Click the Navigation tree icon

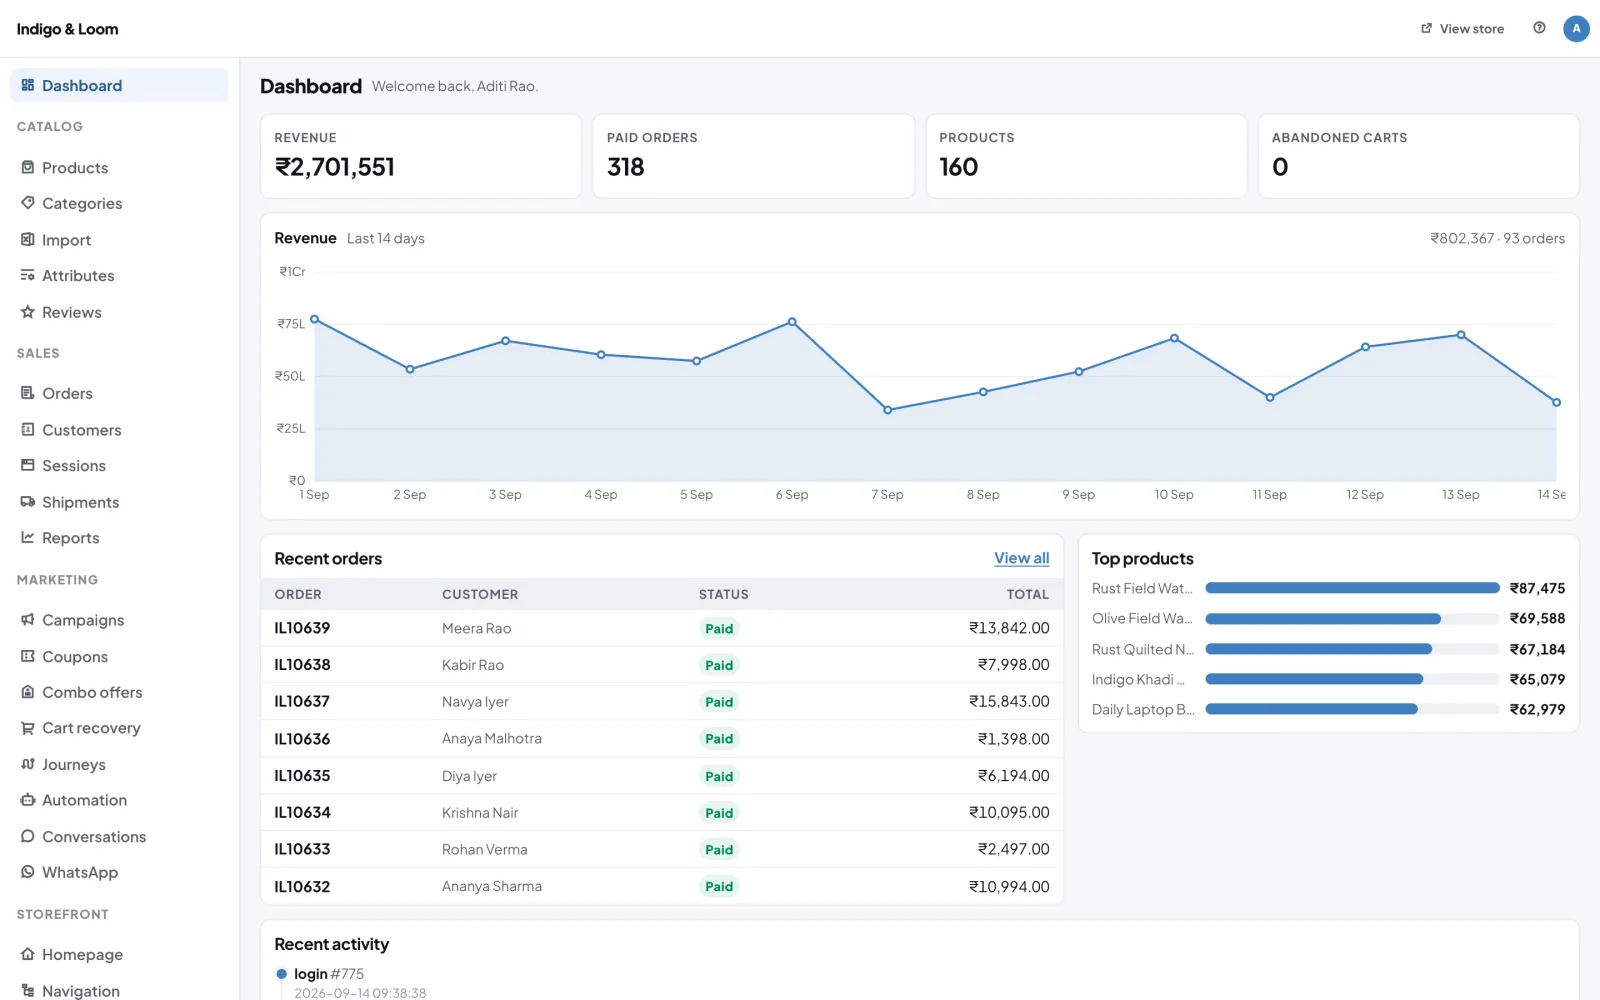(28, 990)
